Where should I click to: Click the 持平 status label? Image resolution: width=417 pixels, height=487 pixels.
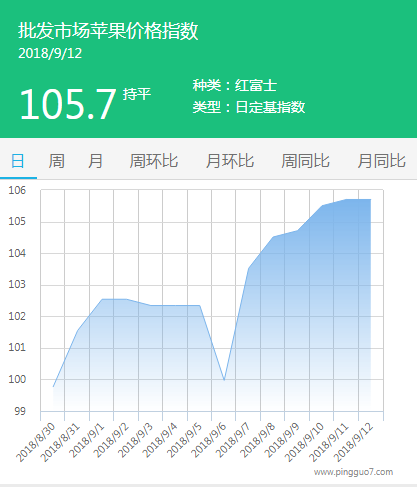(x=137, y=94)
